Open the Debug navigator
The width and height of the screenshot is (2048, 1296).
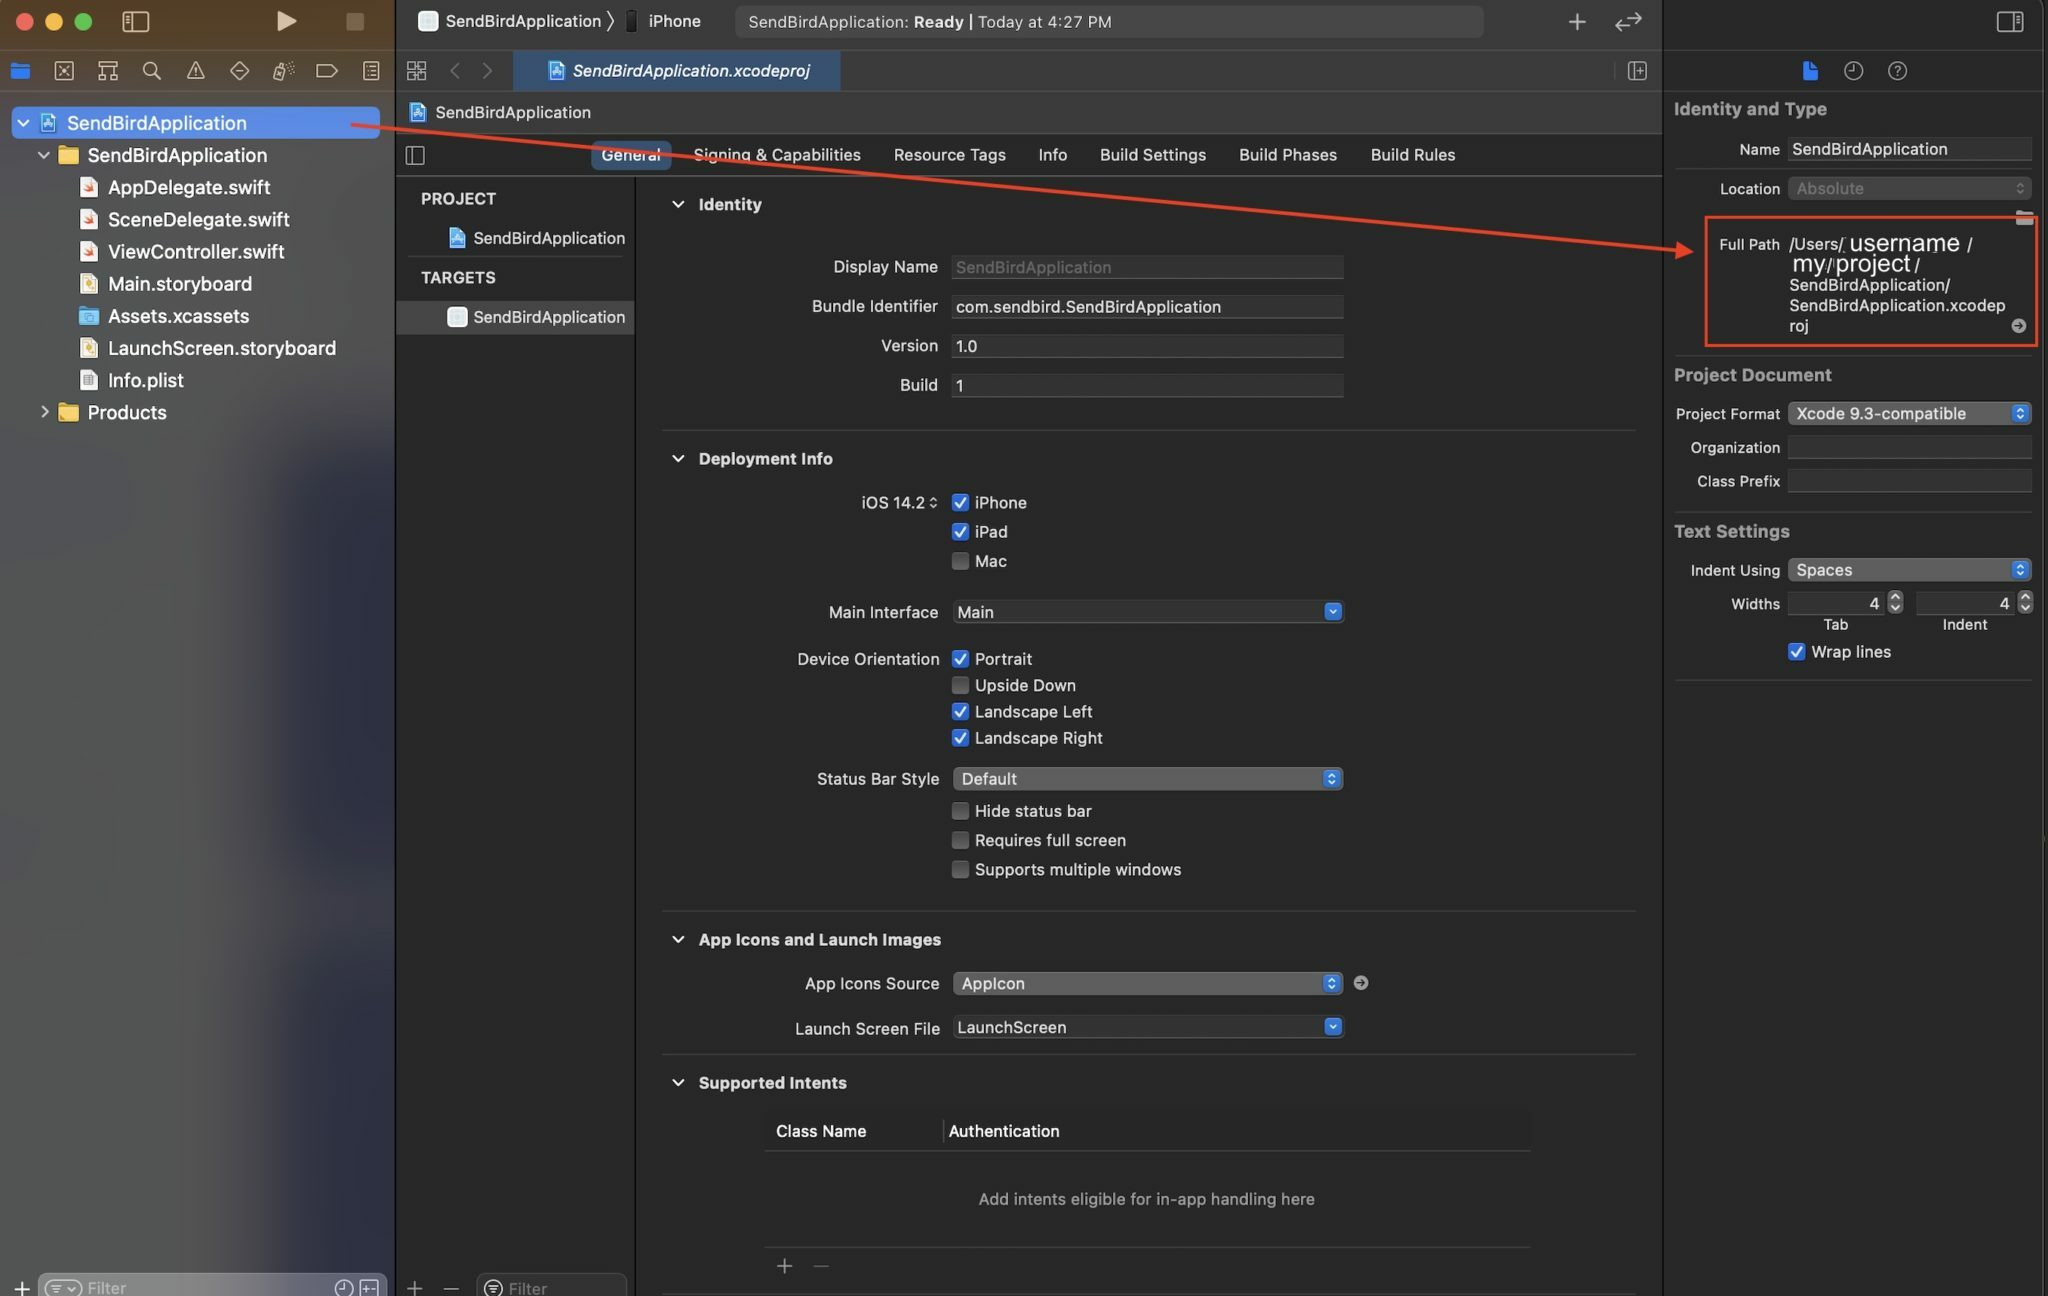[x=283, y=71]
